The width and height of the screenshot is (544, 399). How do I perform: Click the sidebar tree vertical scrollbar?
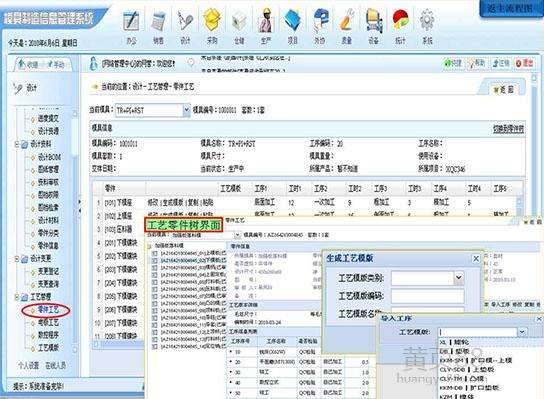(75, 231)
